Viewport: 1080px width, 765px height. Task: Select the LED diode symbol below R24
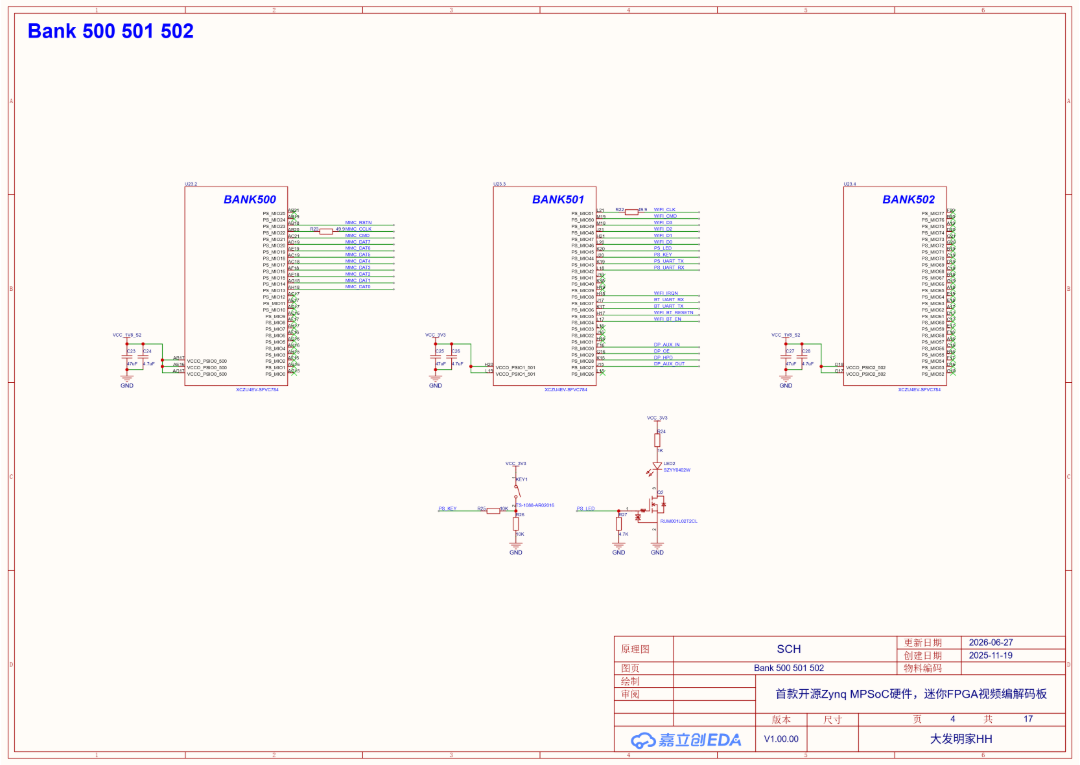(x=657, y=466)
